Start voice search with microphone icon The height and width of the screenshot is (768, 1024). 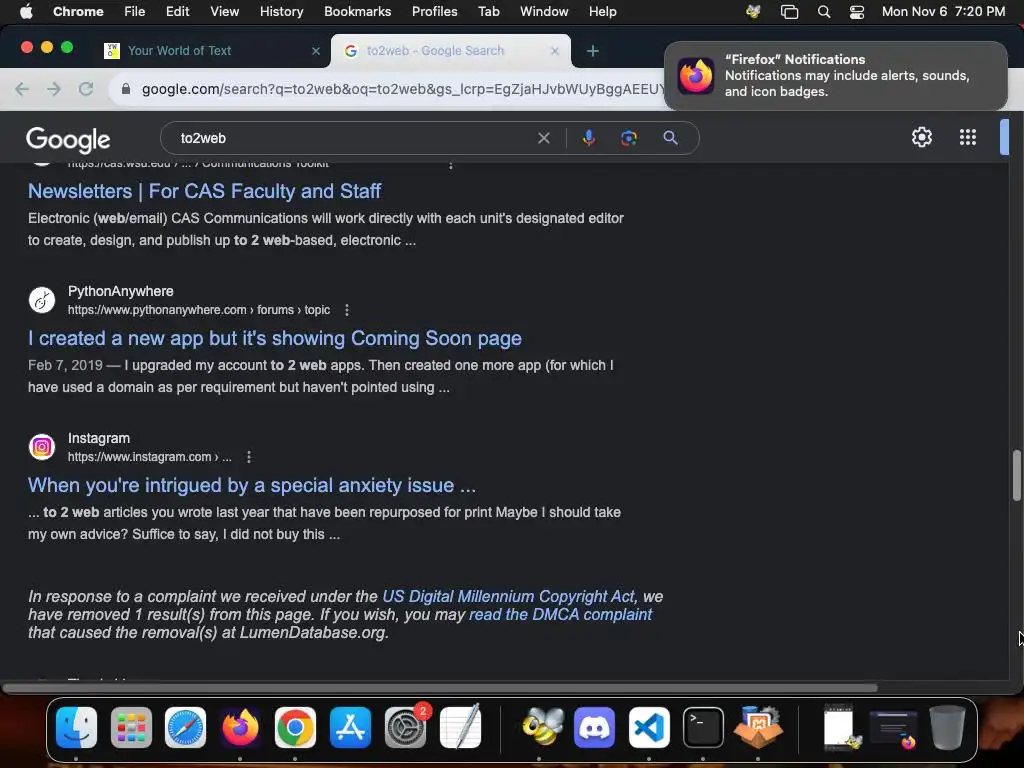point(588,138)
